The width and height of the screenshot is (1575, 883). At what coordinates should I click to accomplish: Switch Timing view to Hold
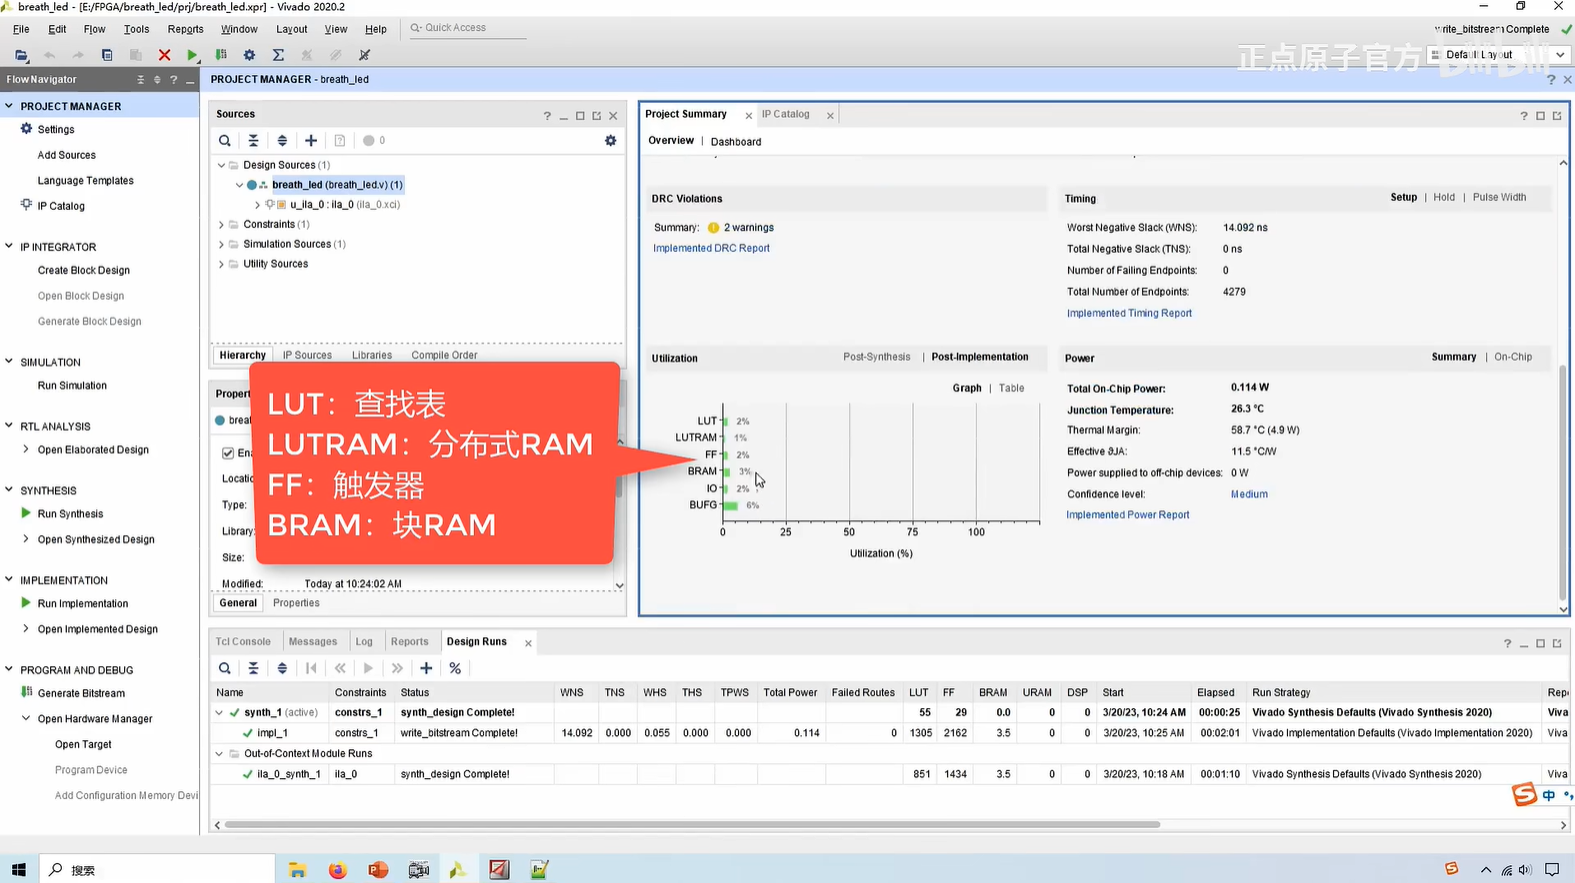pyautogui.click(x=1444, y=197)
